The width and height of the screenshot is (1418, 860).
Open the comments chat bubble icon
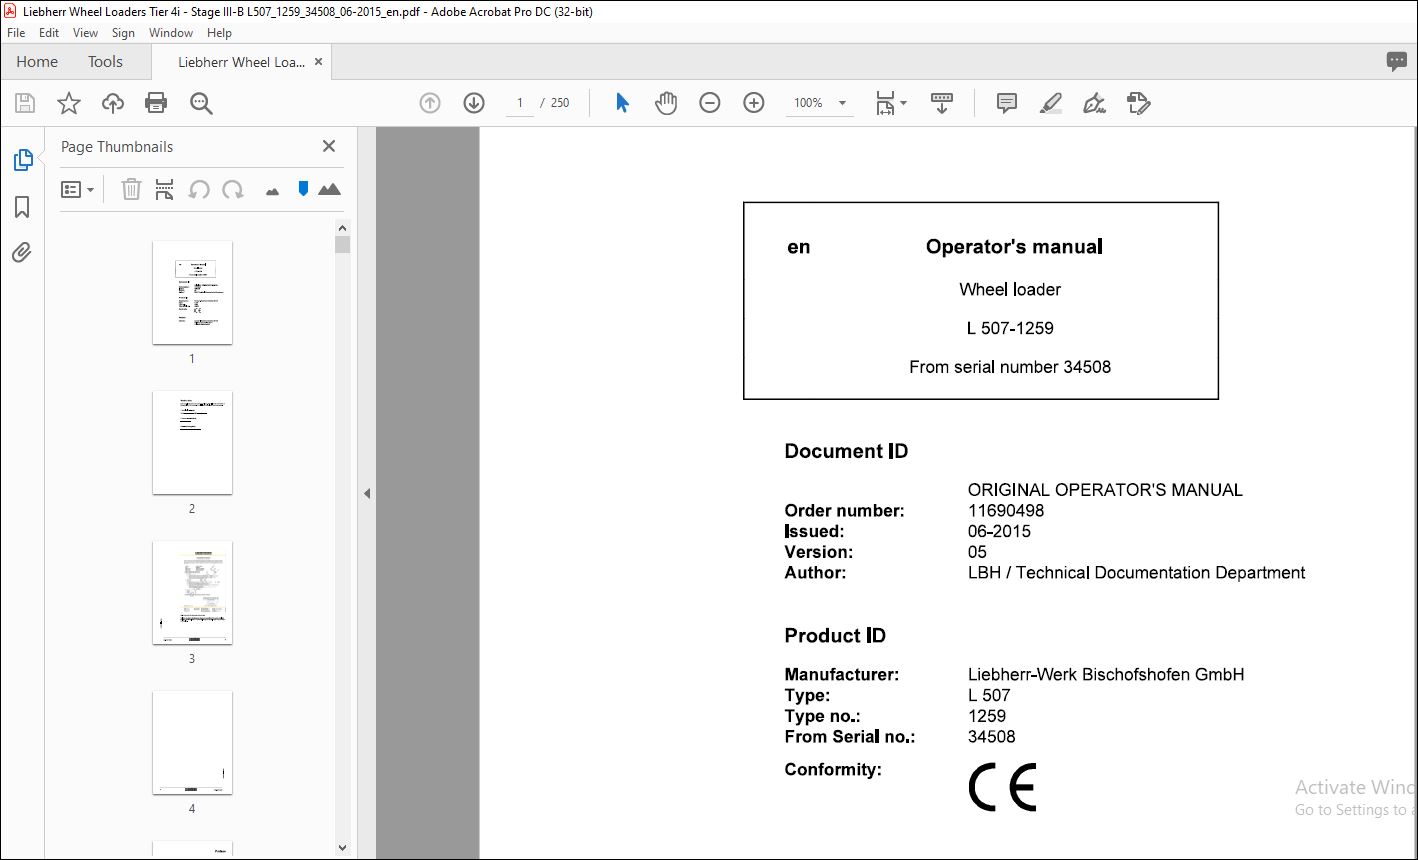tap(1397, 61)
